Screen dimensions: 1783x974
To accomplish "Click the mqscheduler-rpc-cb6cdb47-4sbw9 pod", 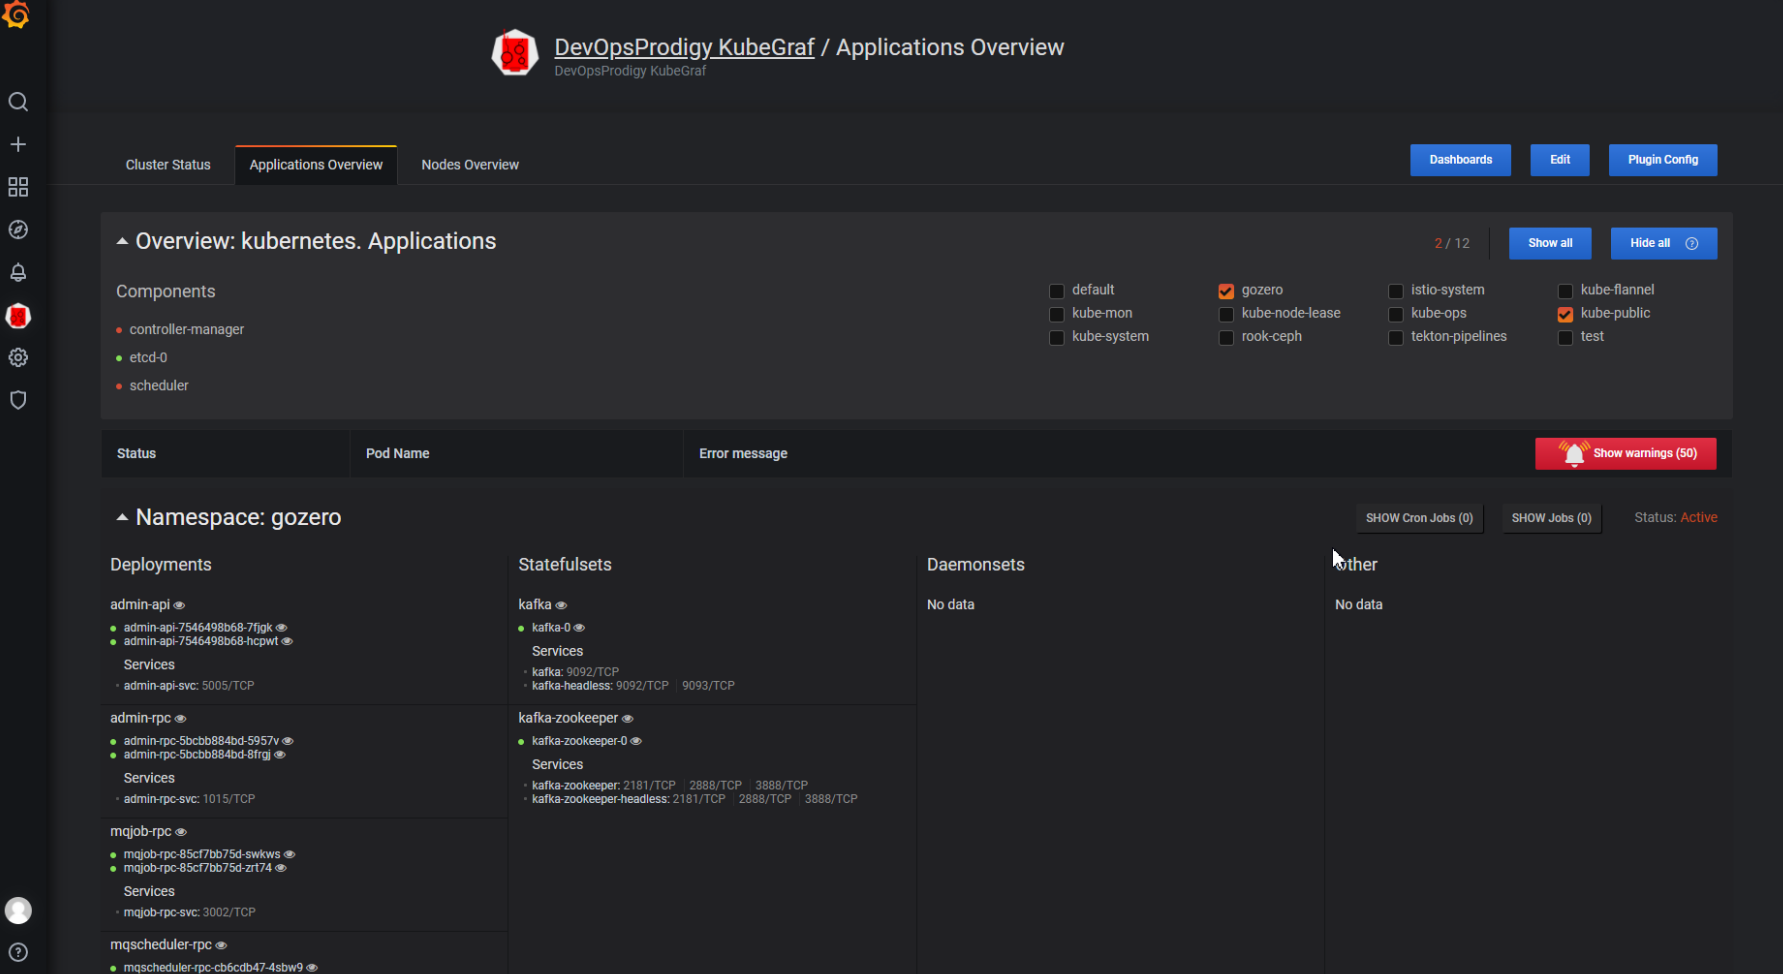I will coord(213,968).
